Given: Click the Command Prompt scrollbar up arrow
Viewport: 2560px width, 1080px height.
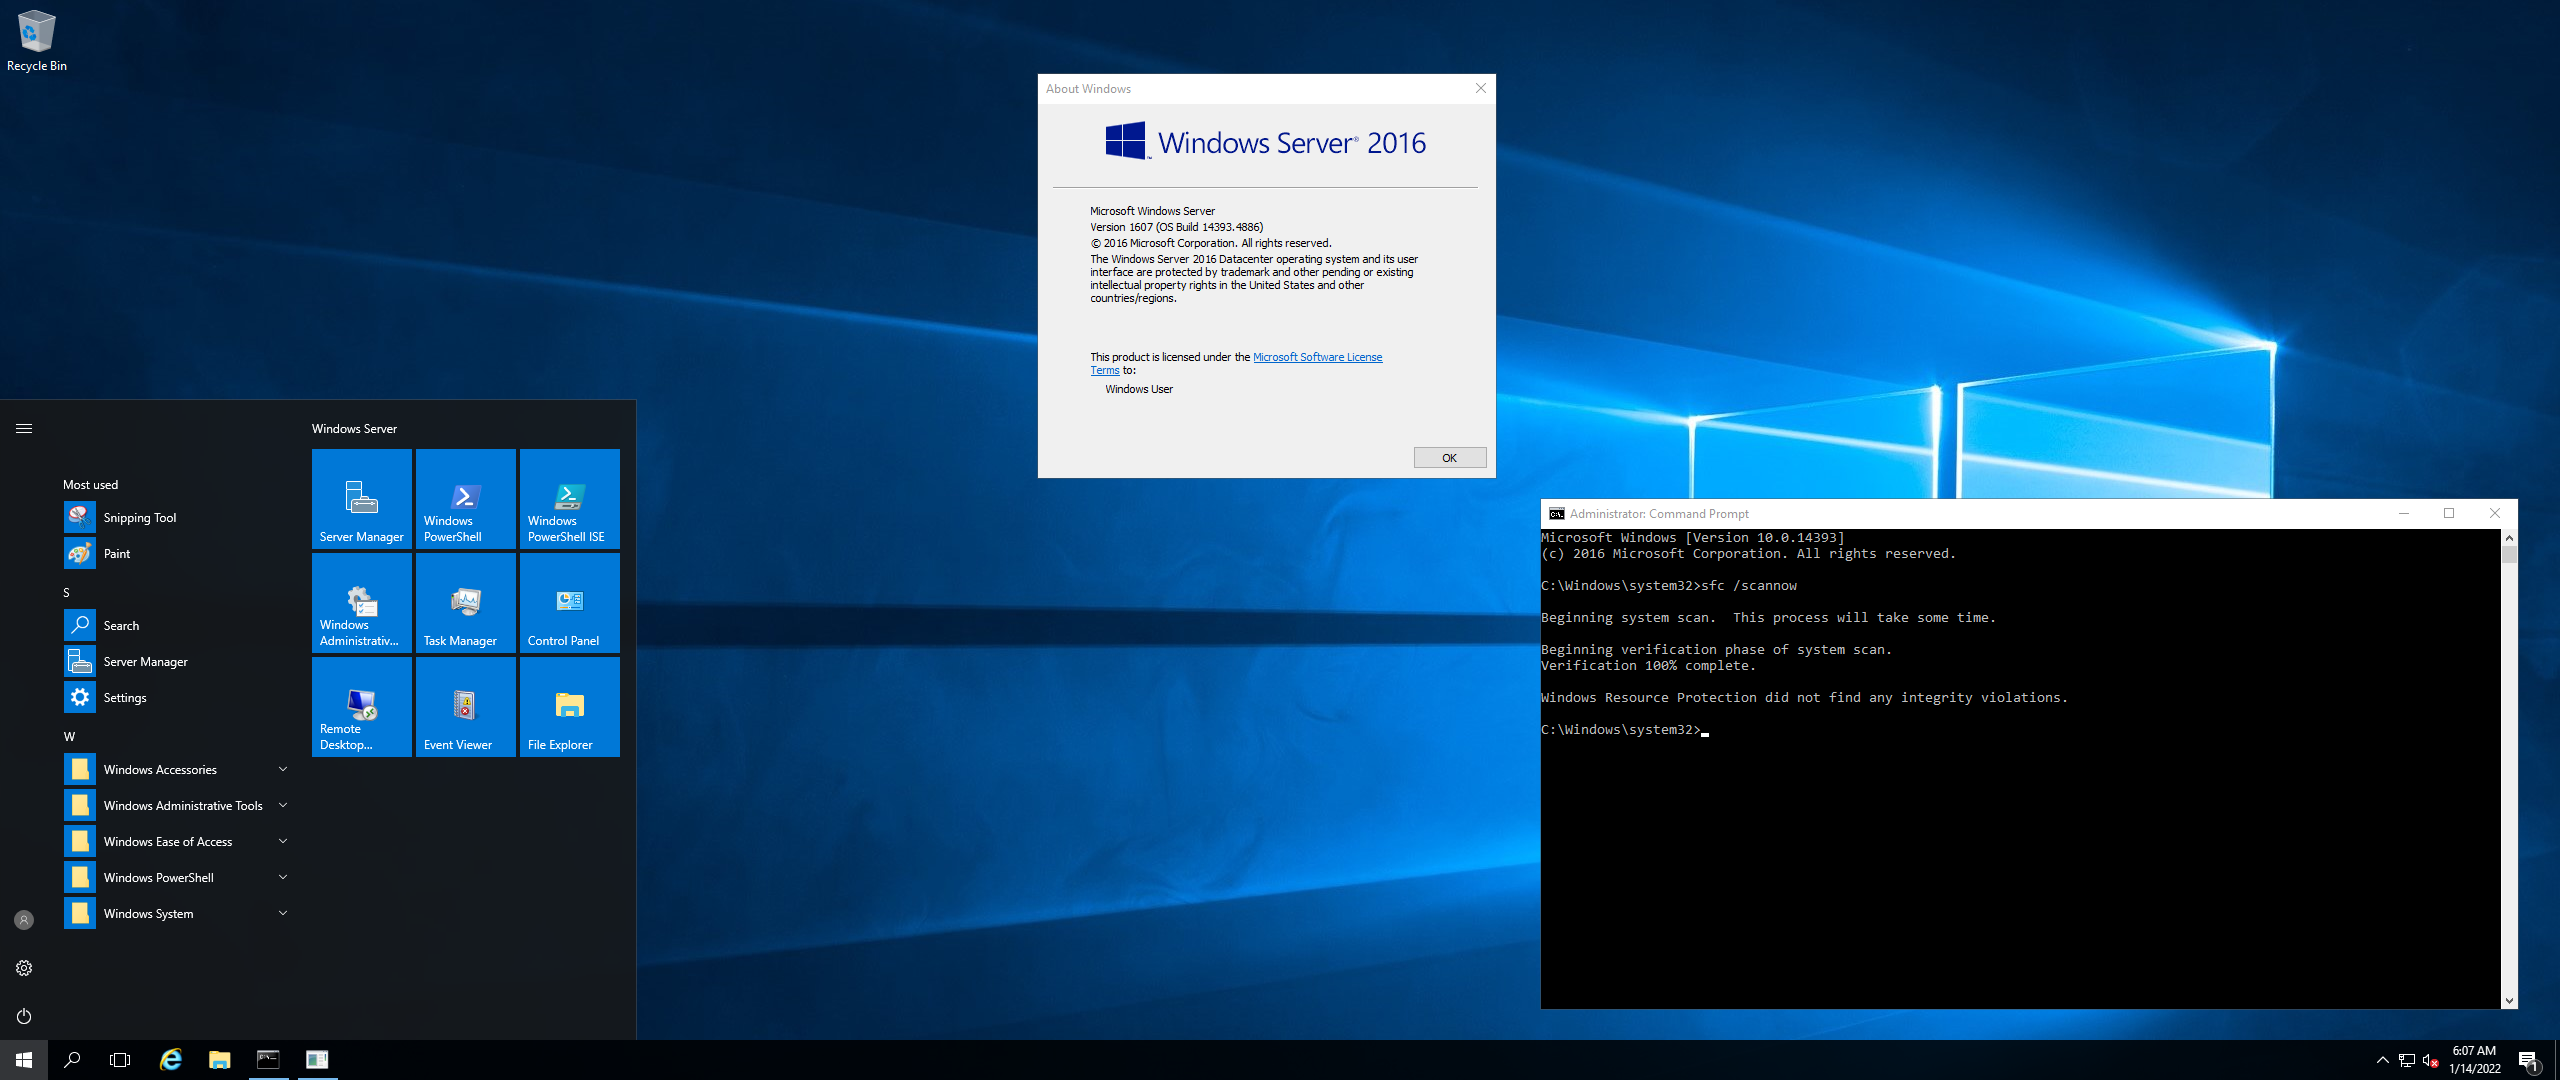Looking at the screenshot, I should click(2509, 538).
